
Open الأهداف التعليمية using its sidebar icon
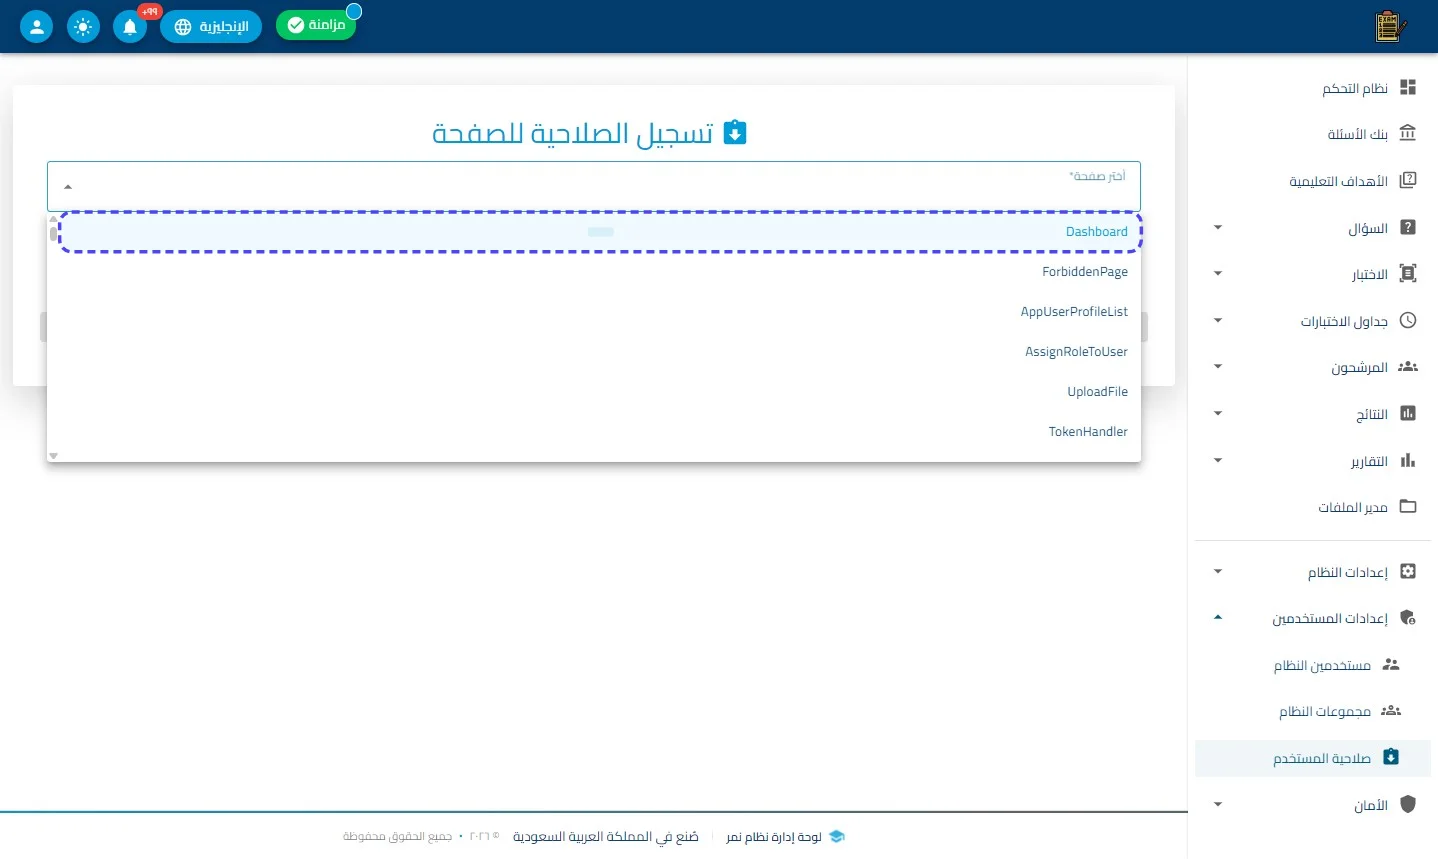(x=1408, y=181)
